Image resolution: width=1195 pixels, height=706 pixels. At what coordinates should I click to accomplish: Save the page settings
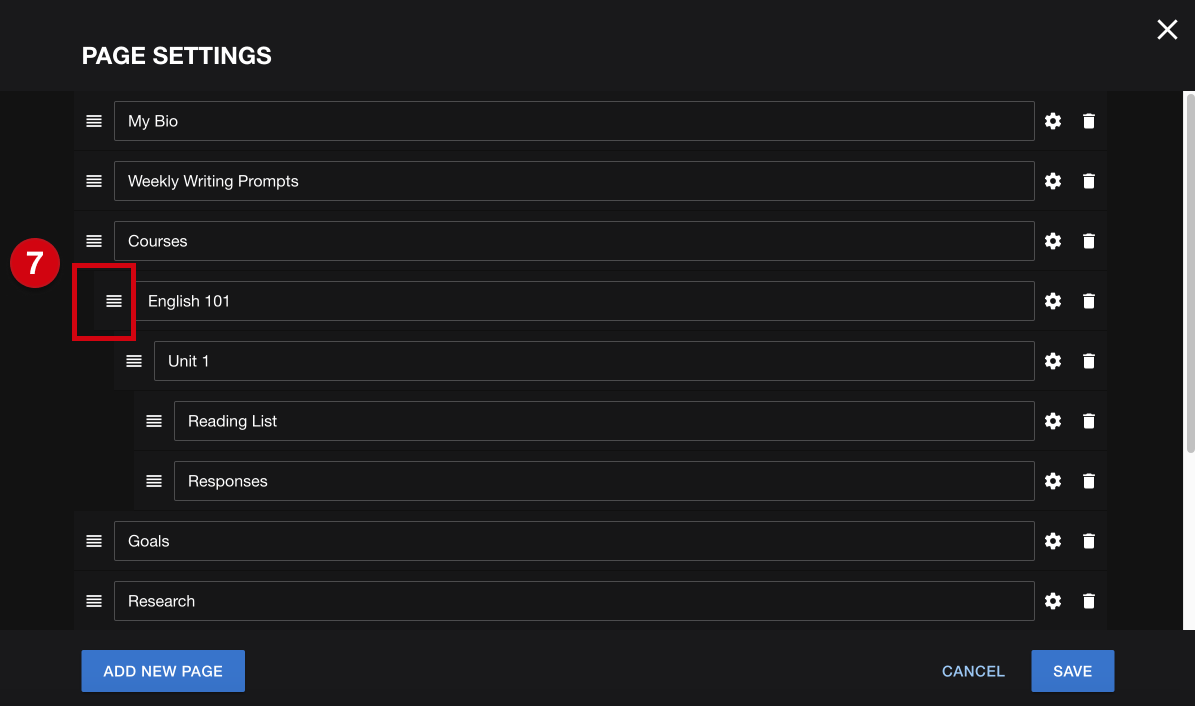coord(1072,671)
